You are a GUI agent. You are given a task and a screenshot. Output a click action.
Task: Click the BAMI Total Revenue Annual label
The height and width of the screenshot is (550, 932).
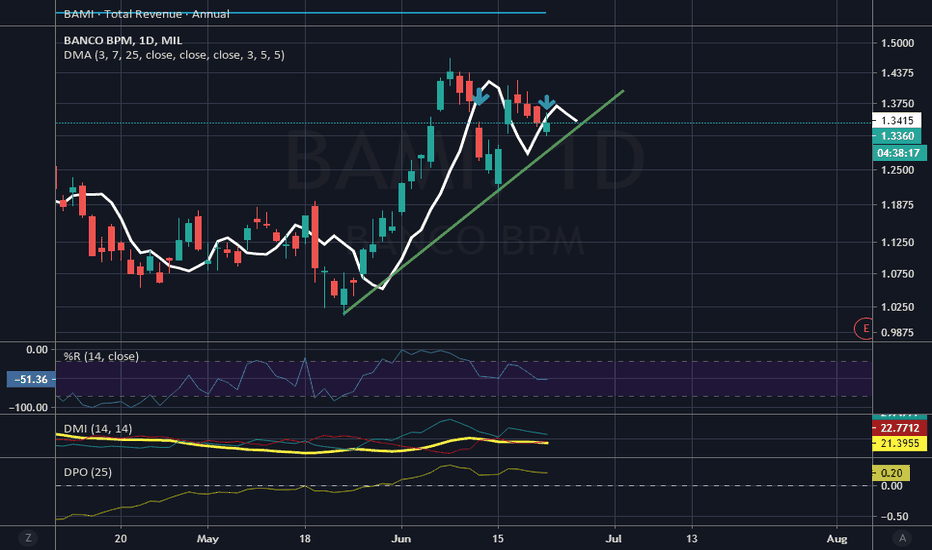coord(146,14)
